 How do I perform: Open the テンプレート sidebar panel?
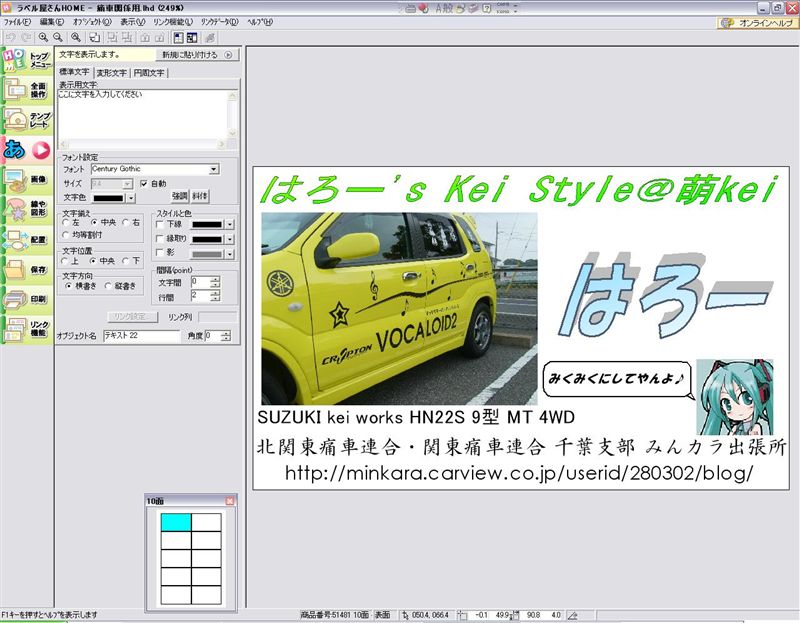tap(27, 120)
